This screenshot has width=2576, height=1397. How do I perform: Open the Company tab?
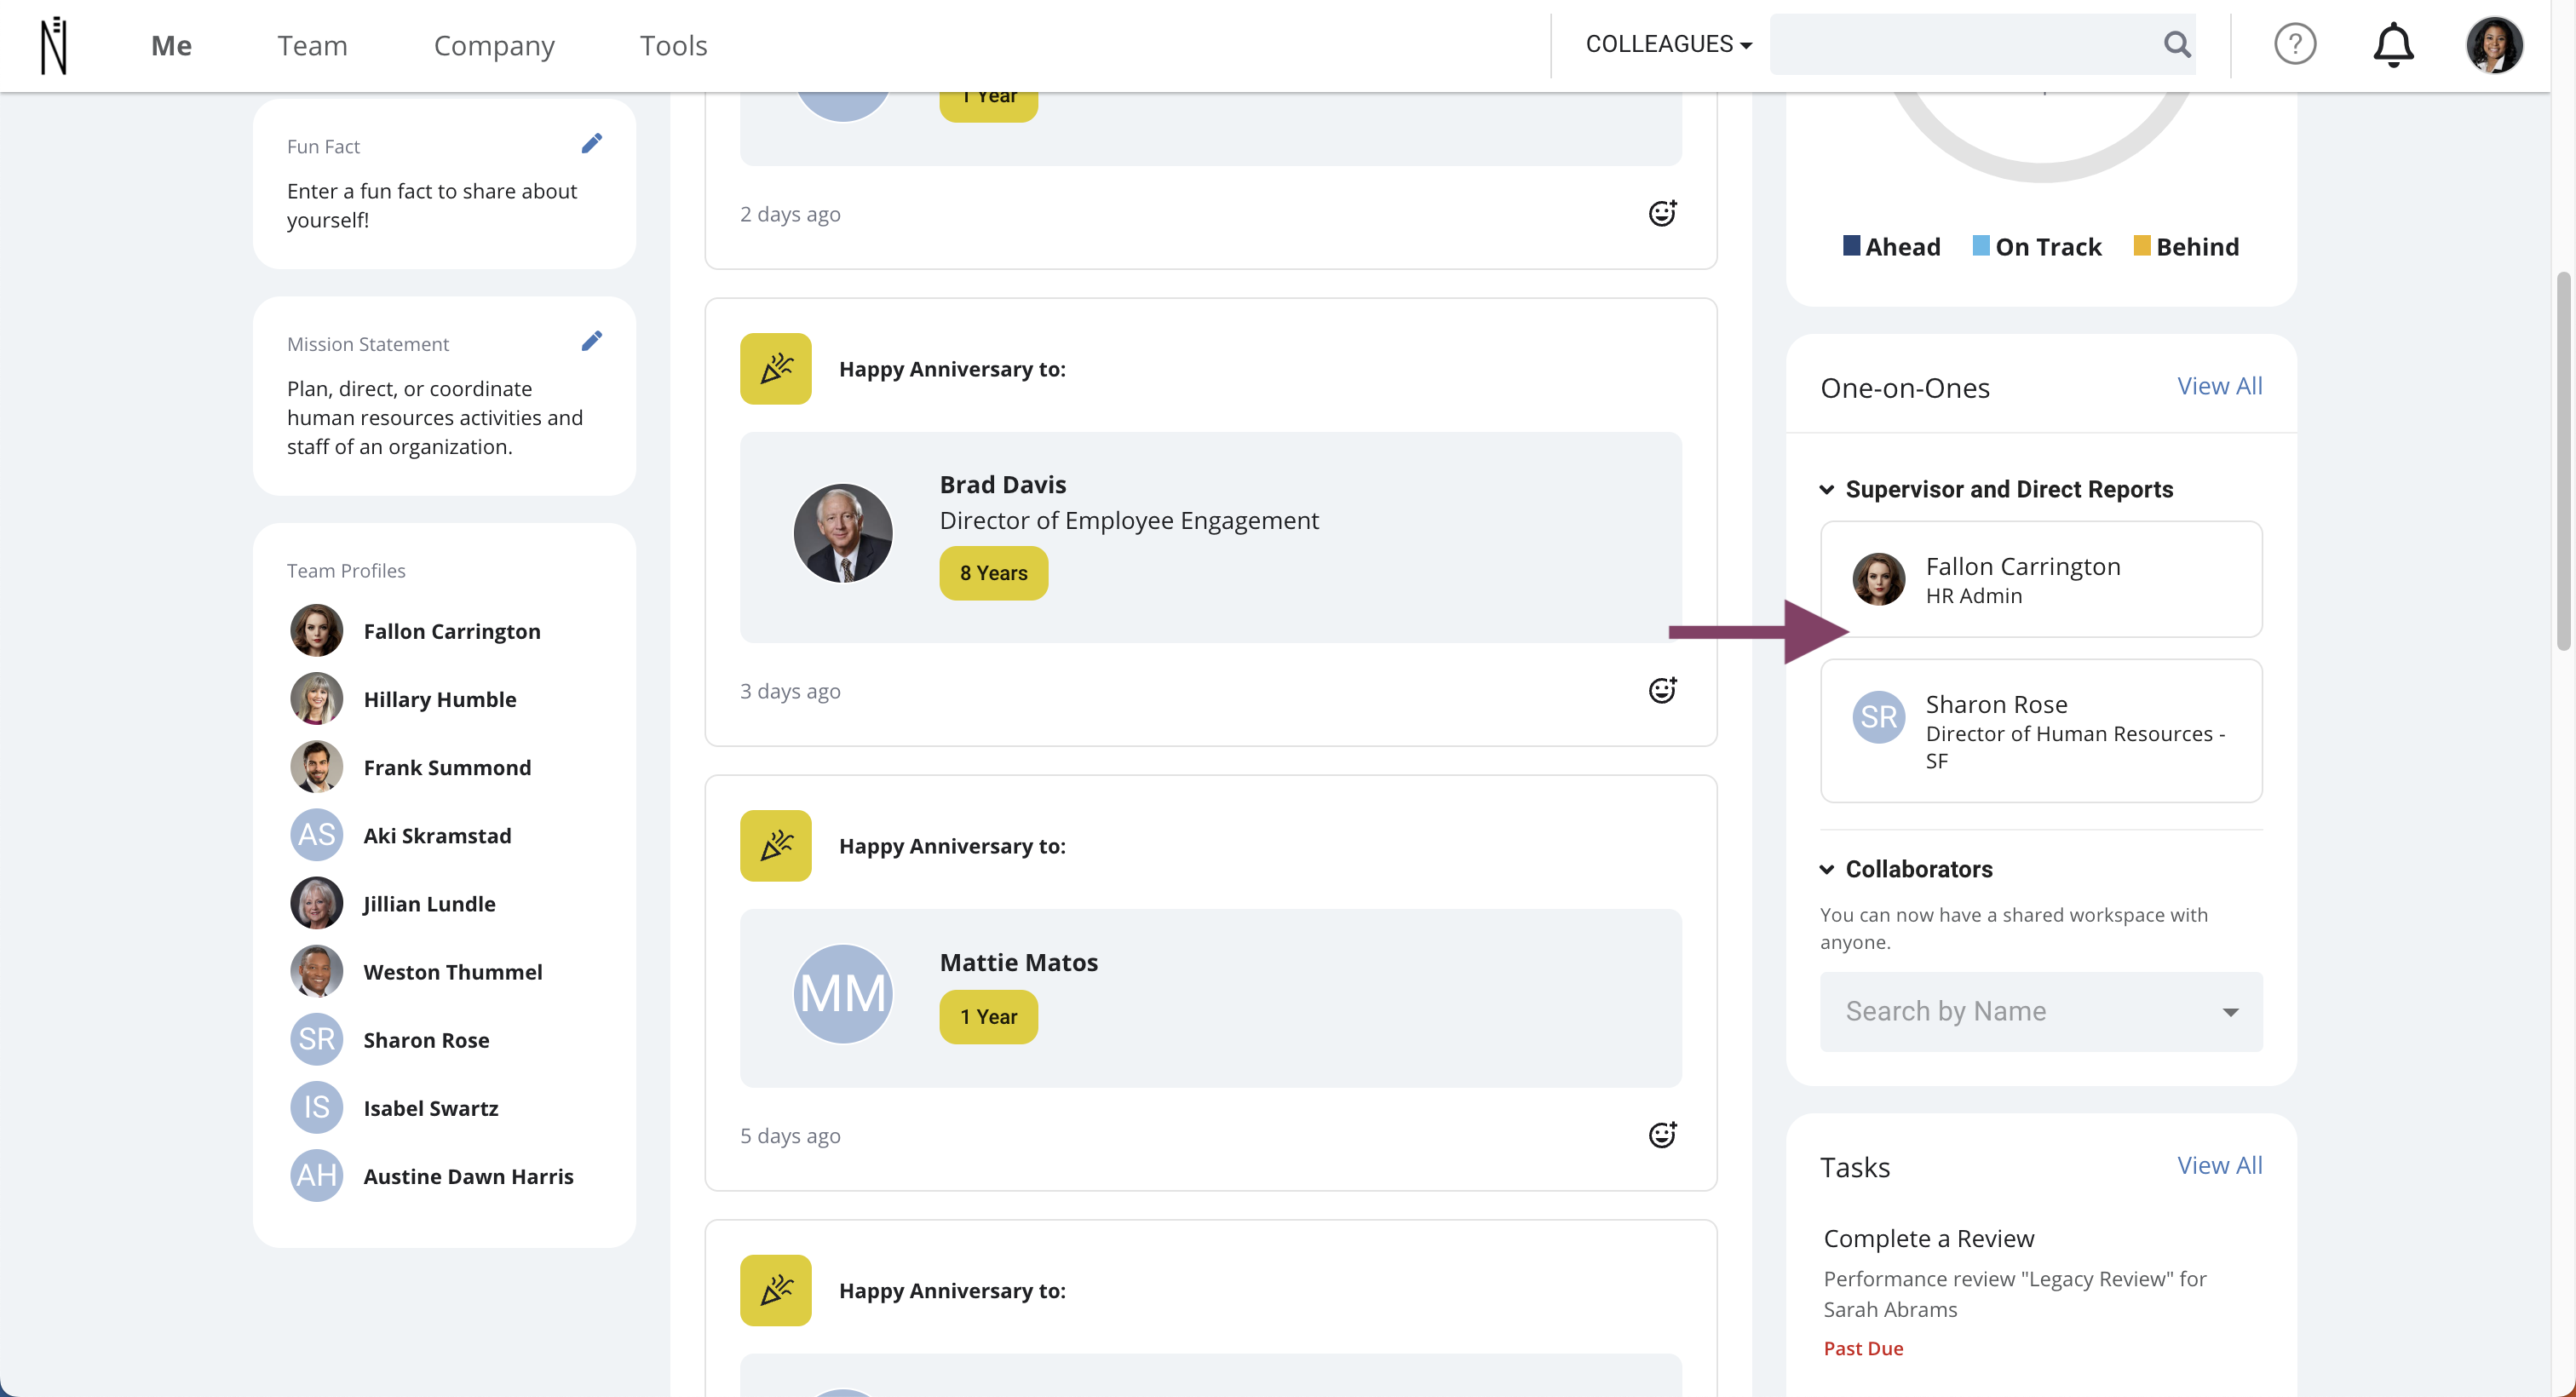coord(494,45)
